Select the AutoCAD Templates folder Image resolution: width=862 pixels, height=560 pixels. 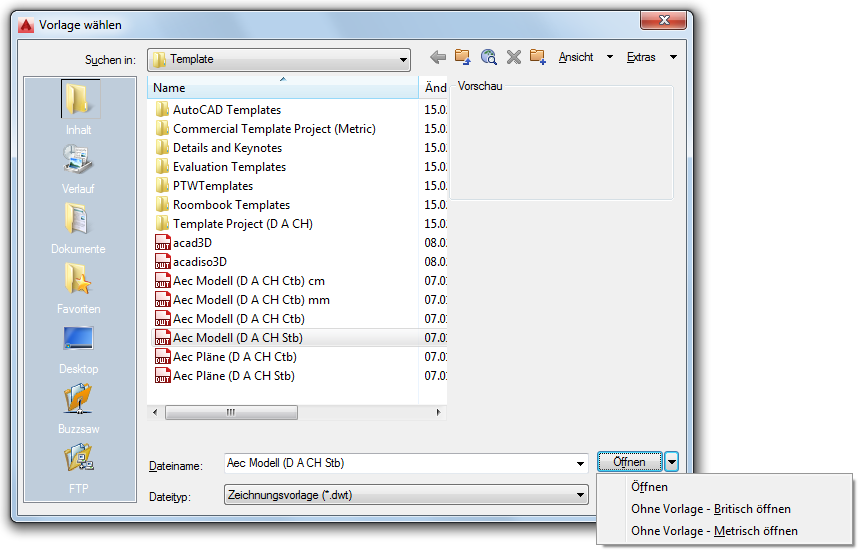218,110
